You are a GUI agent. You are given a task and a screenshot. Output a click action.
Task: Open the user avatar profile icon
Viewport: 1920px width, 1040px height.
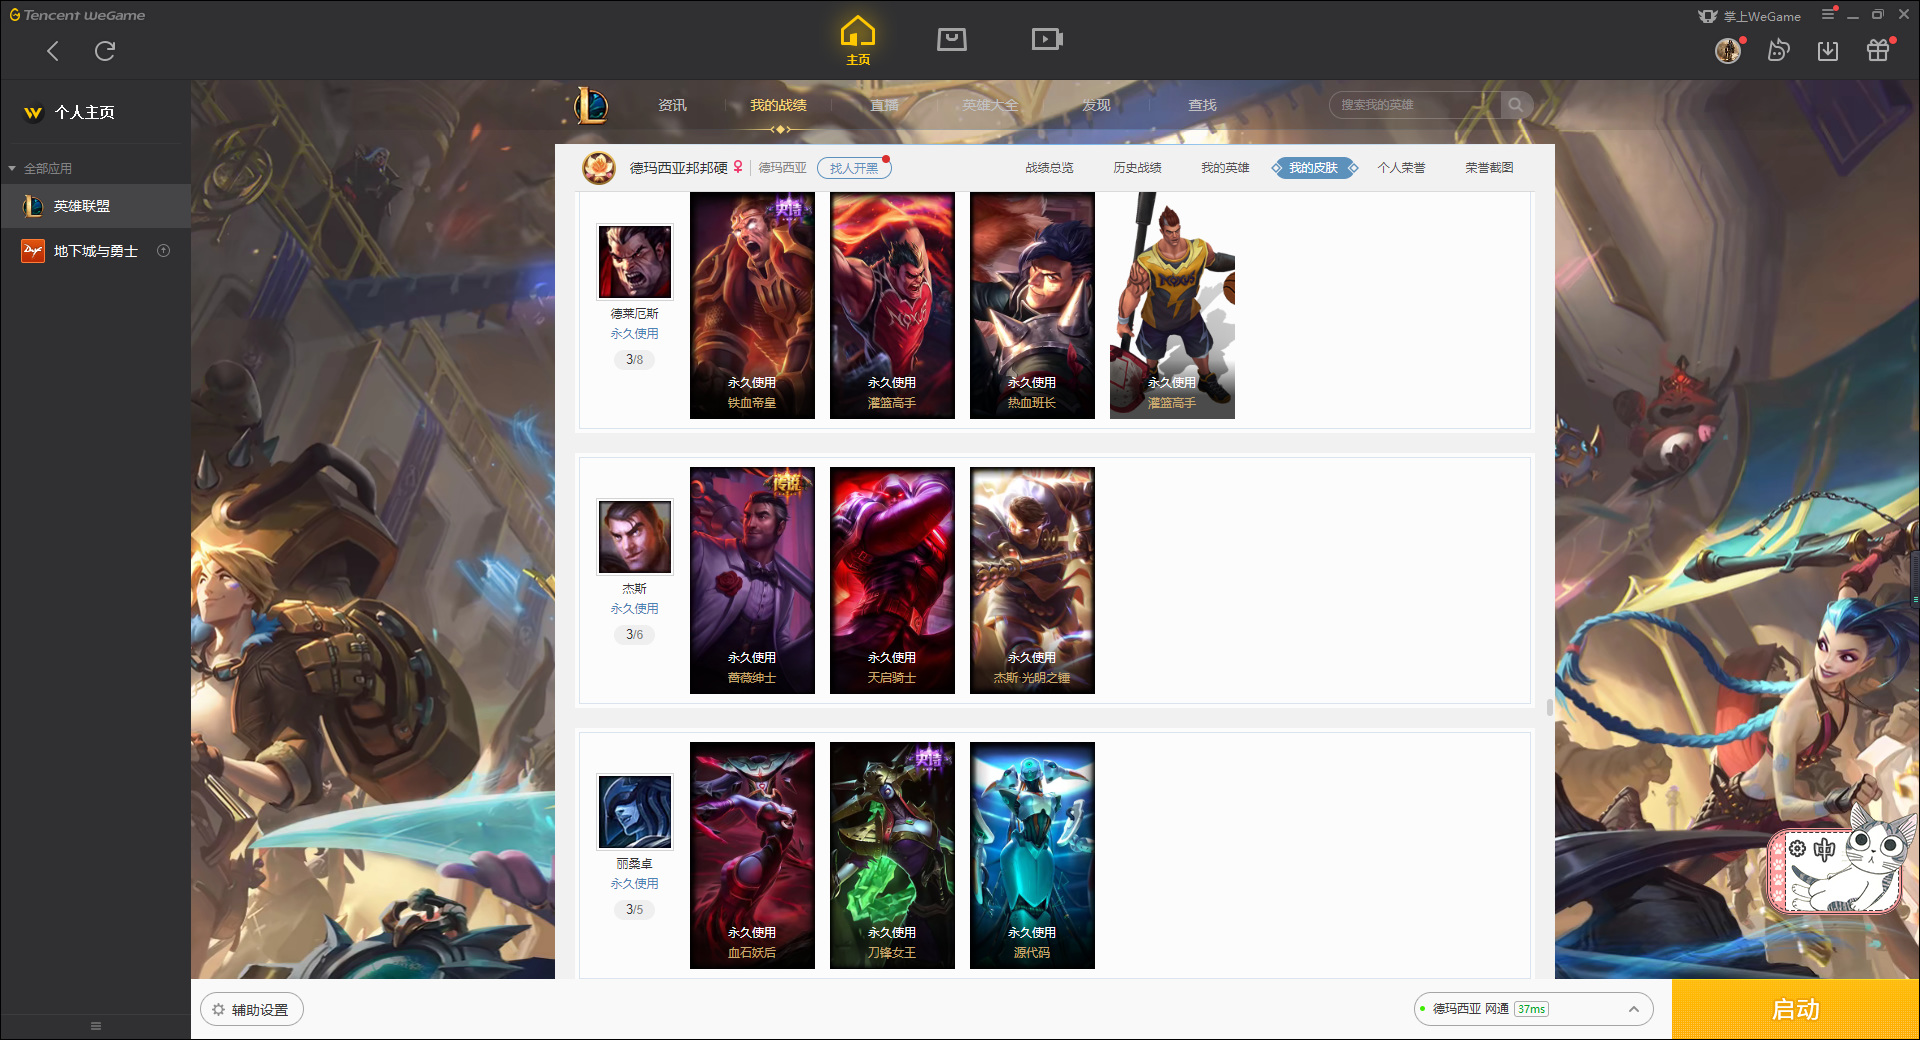pyautogui.click(x=1728, y=51)
